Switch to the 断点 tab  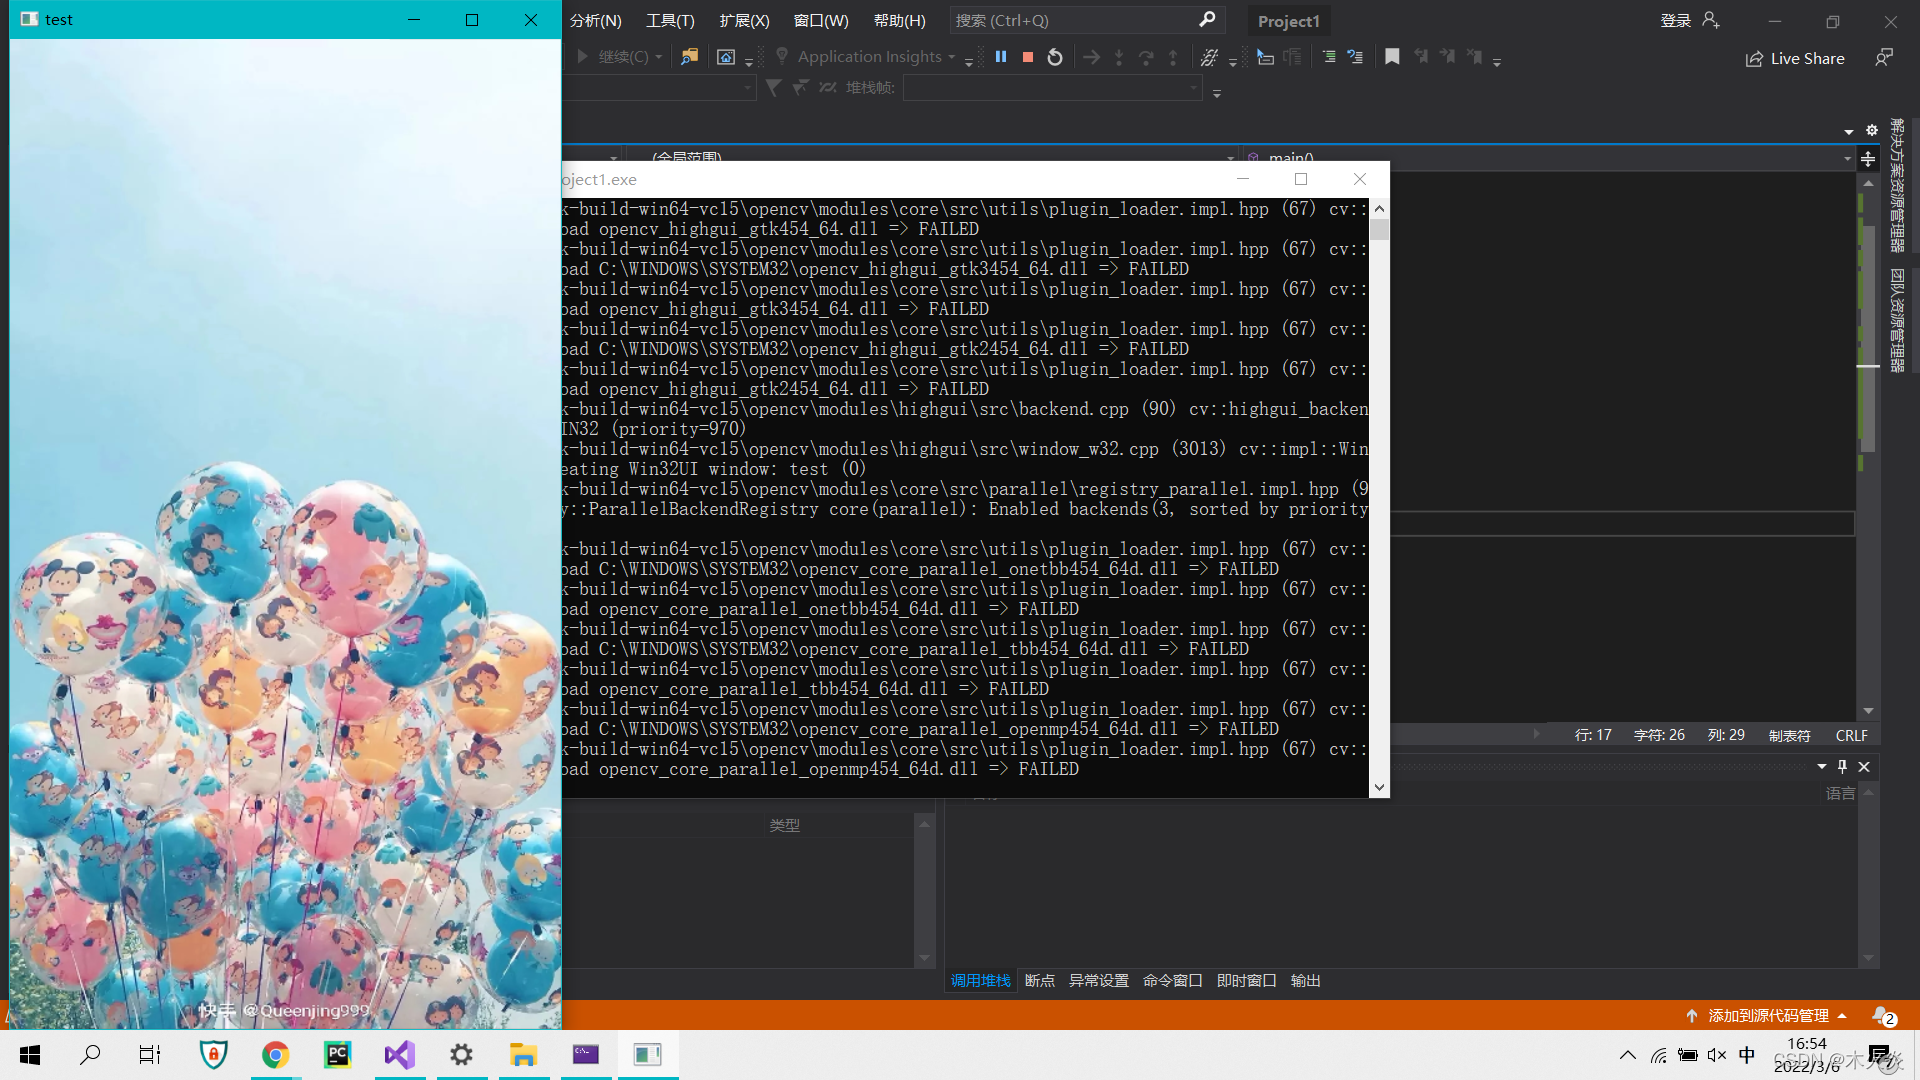pos(1040,980)
